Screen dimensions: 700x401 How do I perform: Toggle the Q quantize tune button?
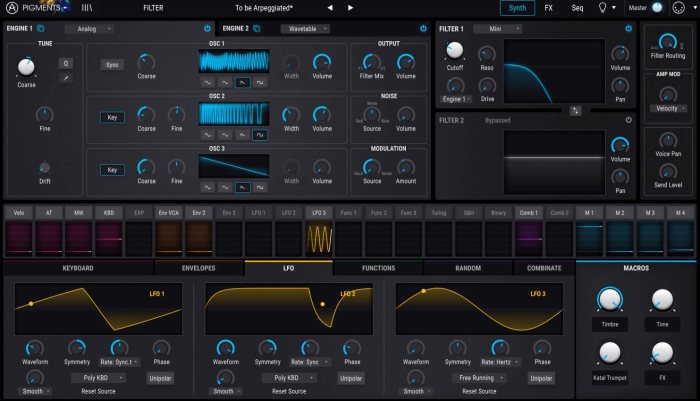66,63
